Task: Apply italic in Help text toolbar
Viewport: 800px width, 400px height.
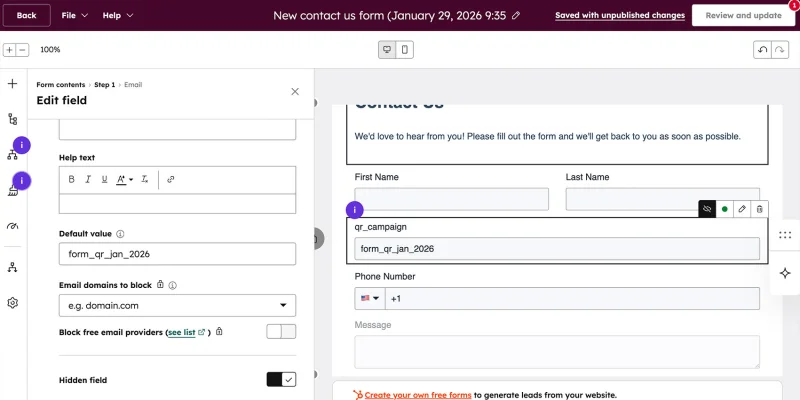Action: tap(88, 179)
